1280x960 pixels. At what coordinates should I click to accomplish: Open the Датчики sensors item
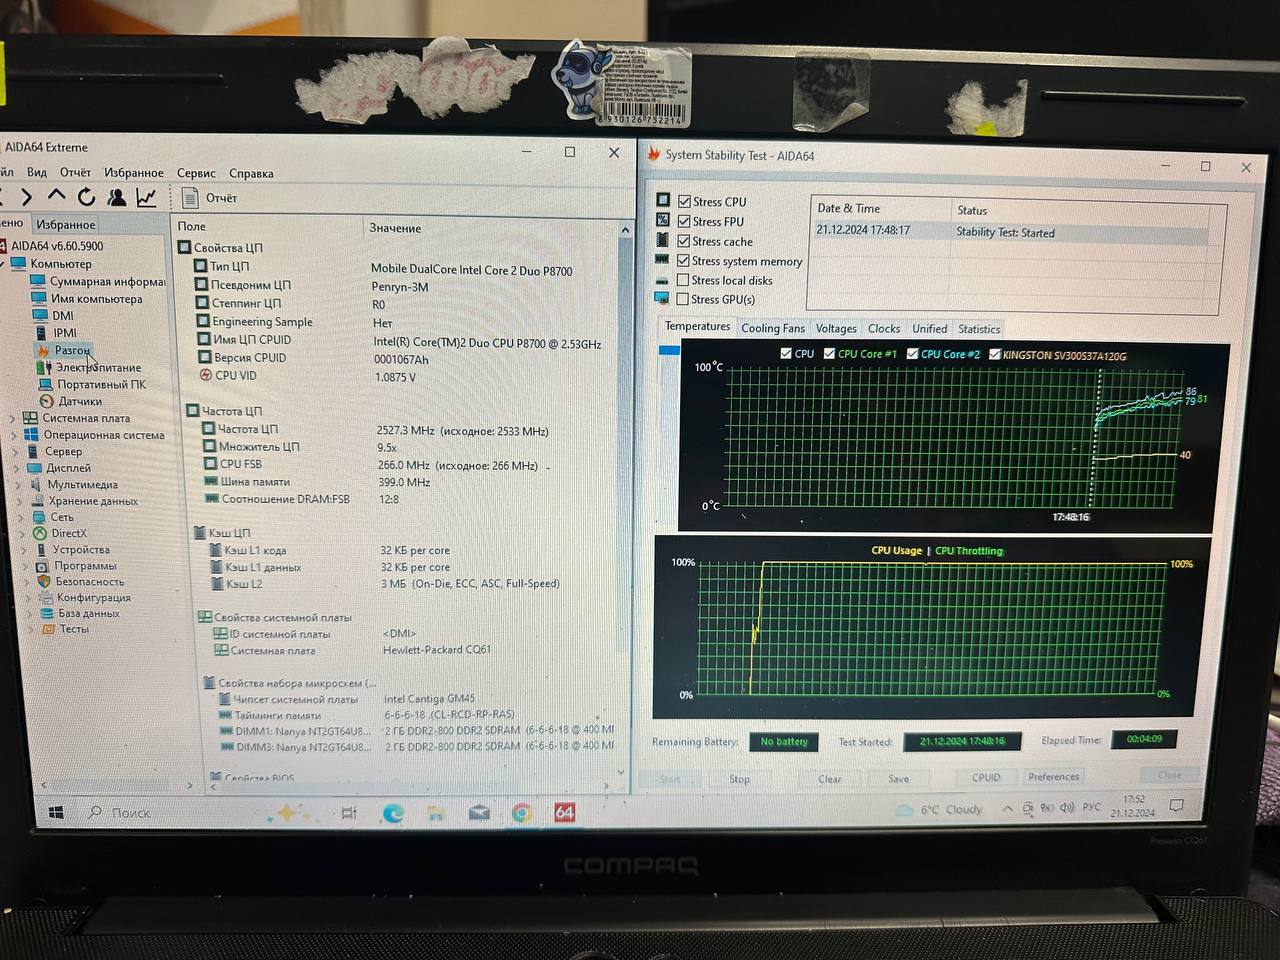(x=70, y=401)
